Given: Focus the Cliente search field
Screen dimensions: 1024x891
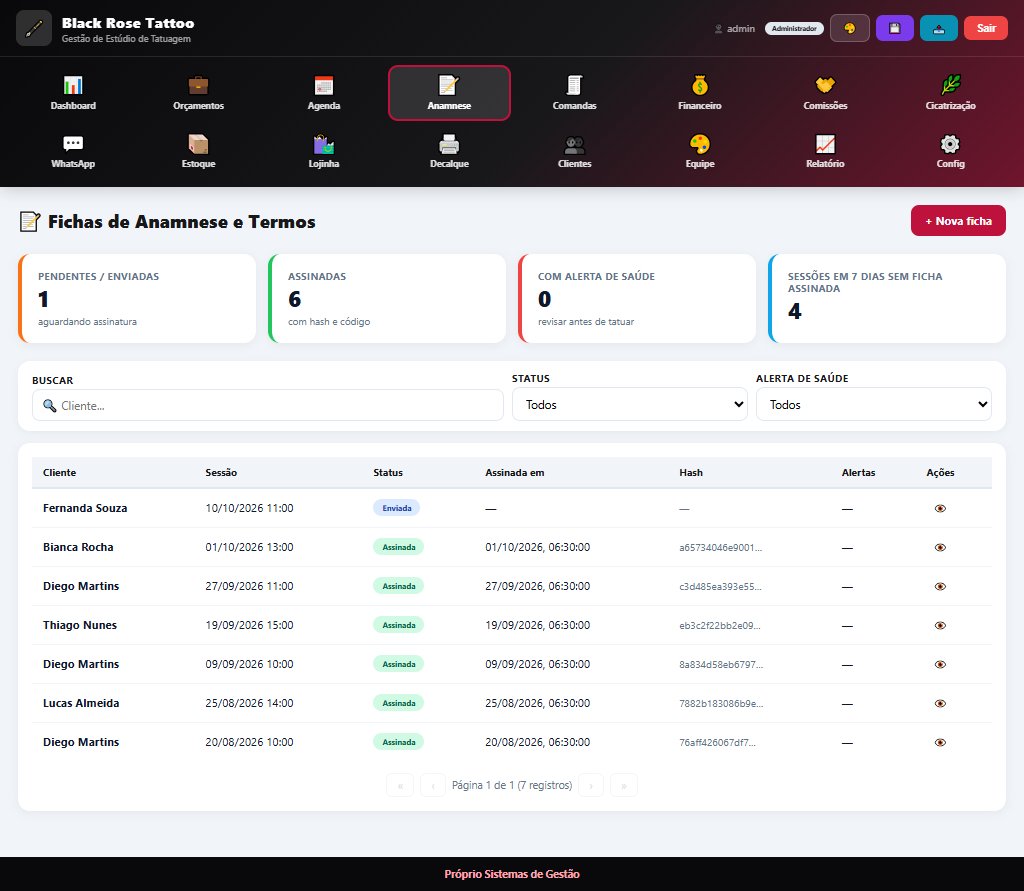Looking at the screenshot, I should click(268, 406).
